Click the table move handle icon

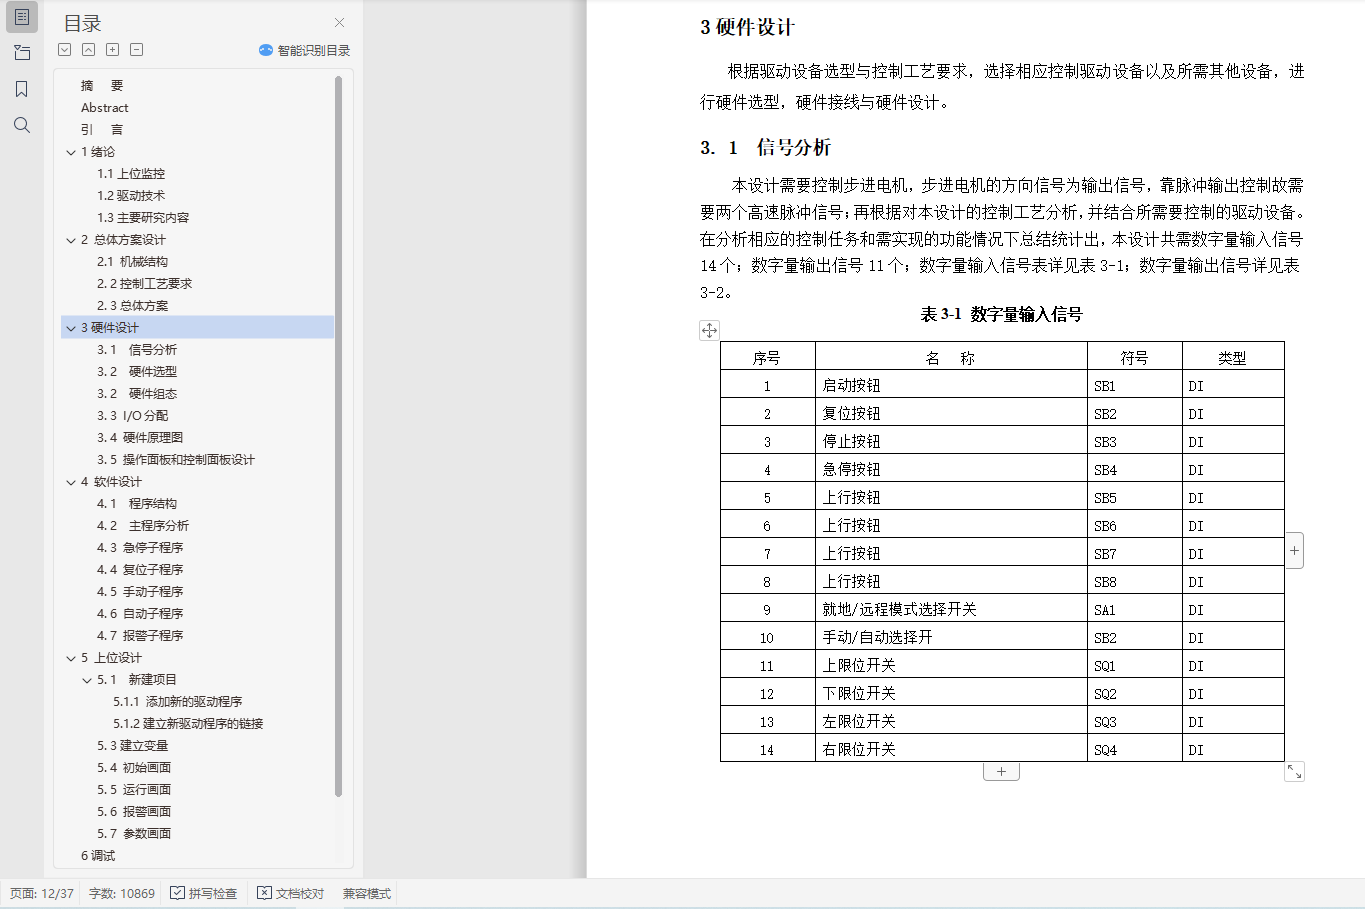coord(709,330)
